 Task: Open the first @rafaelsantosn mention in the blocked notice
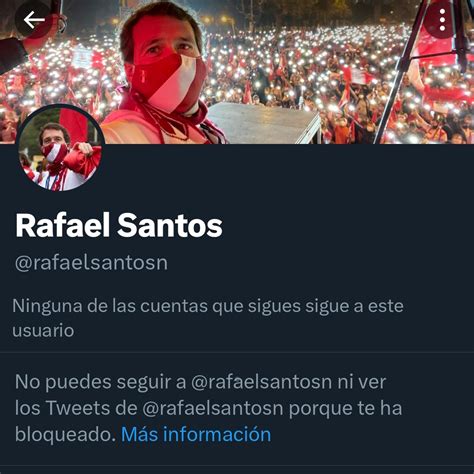pyautogui.click(x=261, y=382)
